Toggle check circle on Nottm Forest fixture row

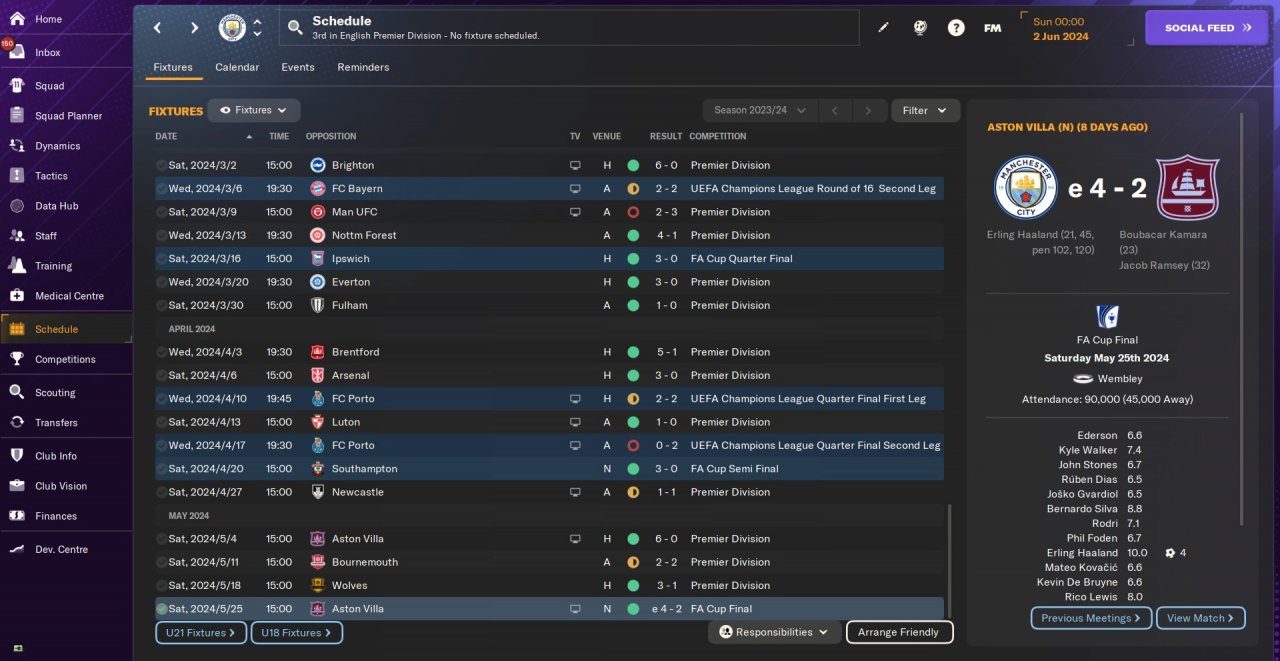[x=161, y=235]
